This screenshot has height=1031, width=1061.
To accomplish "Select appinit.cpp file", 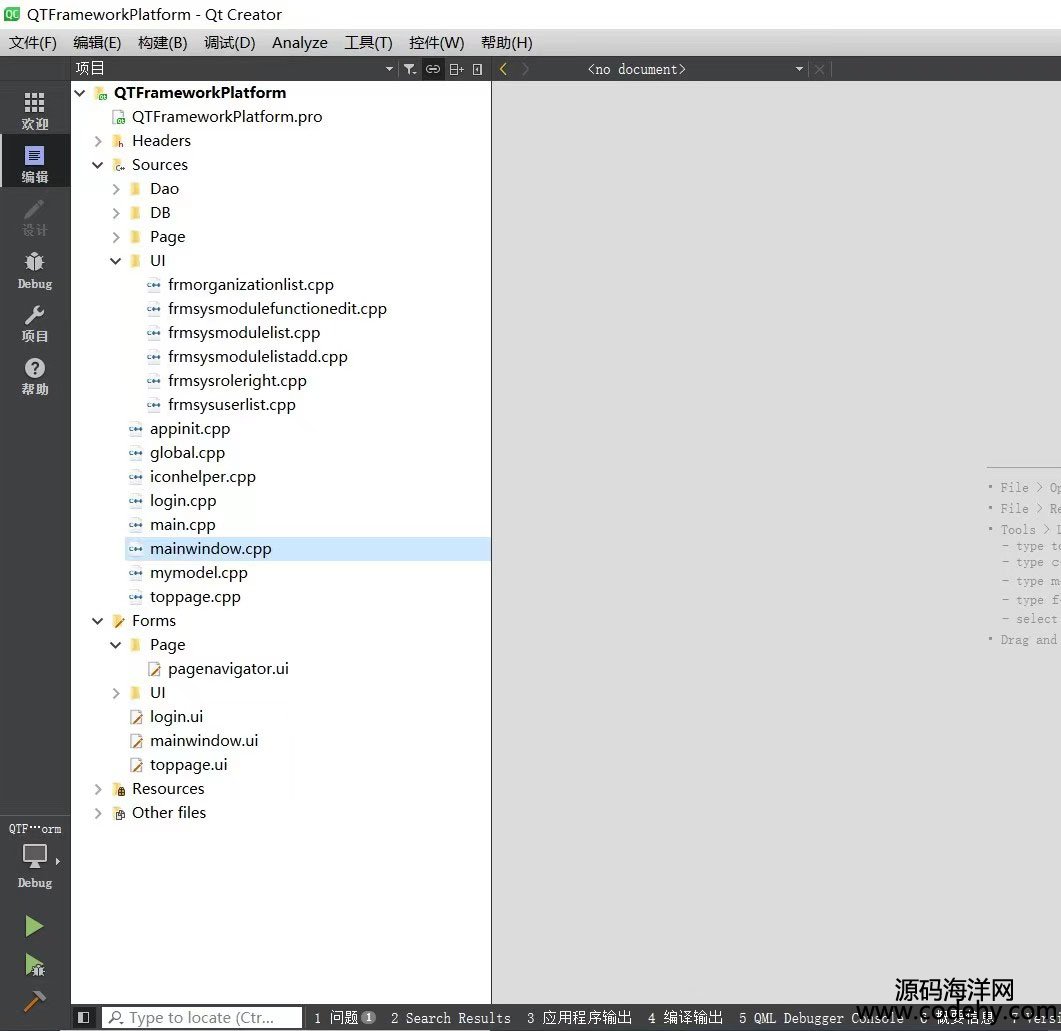I will 190,429.
